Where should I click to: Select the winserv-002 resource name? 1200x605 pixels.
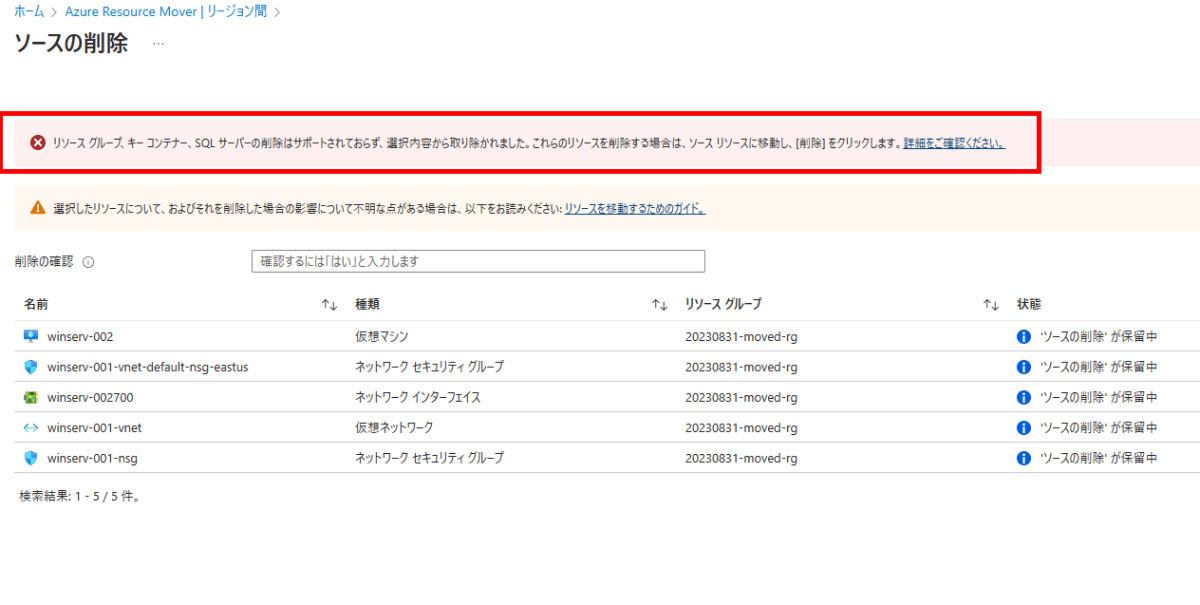[x=80, y=337]
